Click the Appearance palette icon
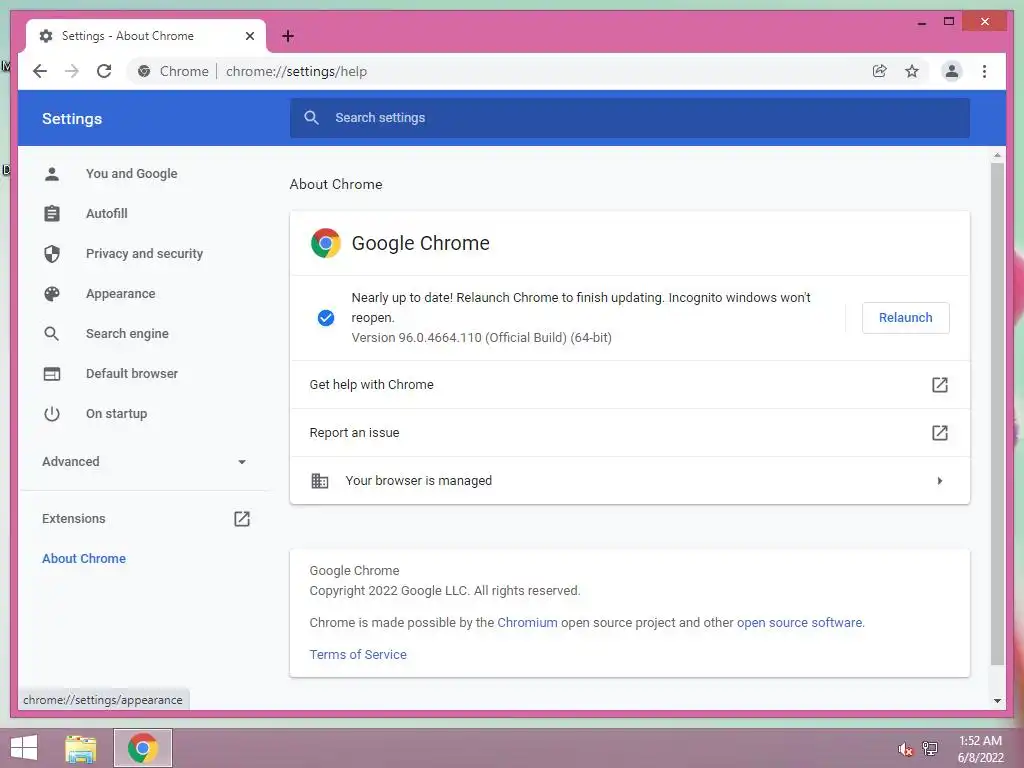1024x768 pixels. pyautogui.click(x=52, y=294)
